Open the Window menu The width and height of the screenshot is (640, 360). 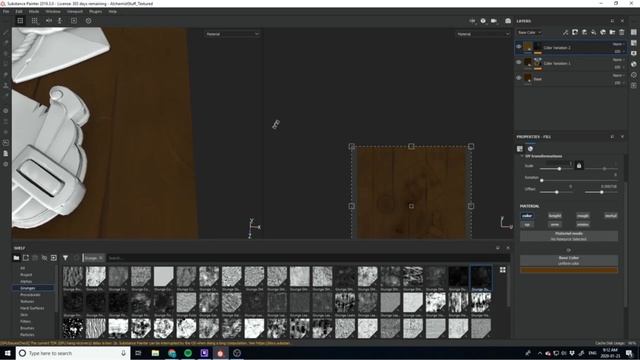click(53, 11)
